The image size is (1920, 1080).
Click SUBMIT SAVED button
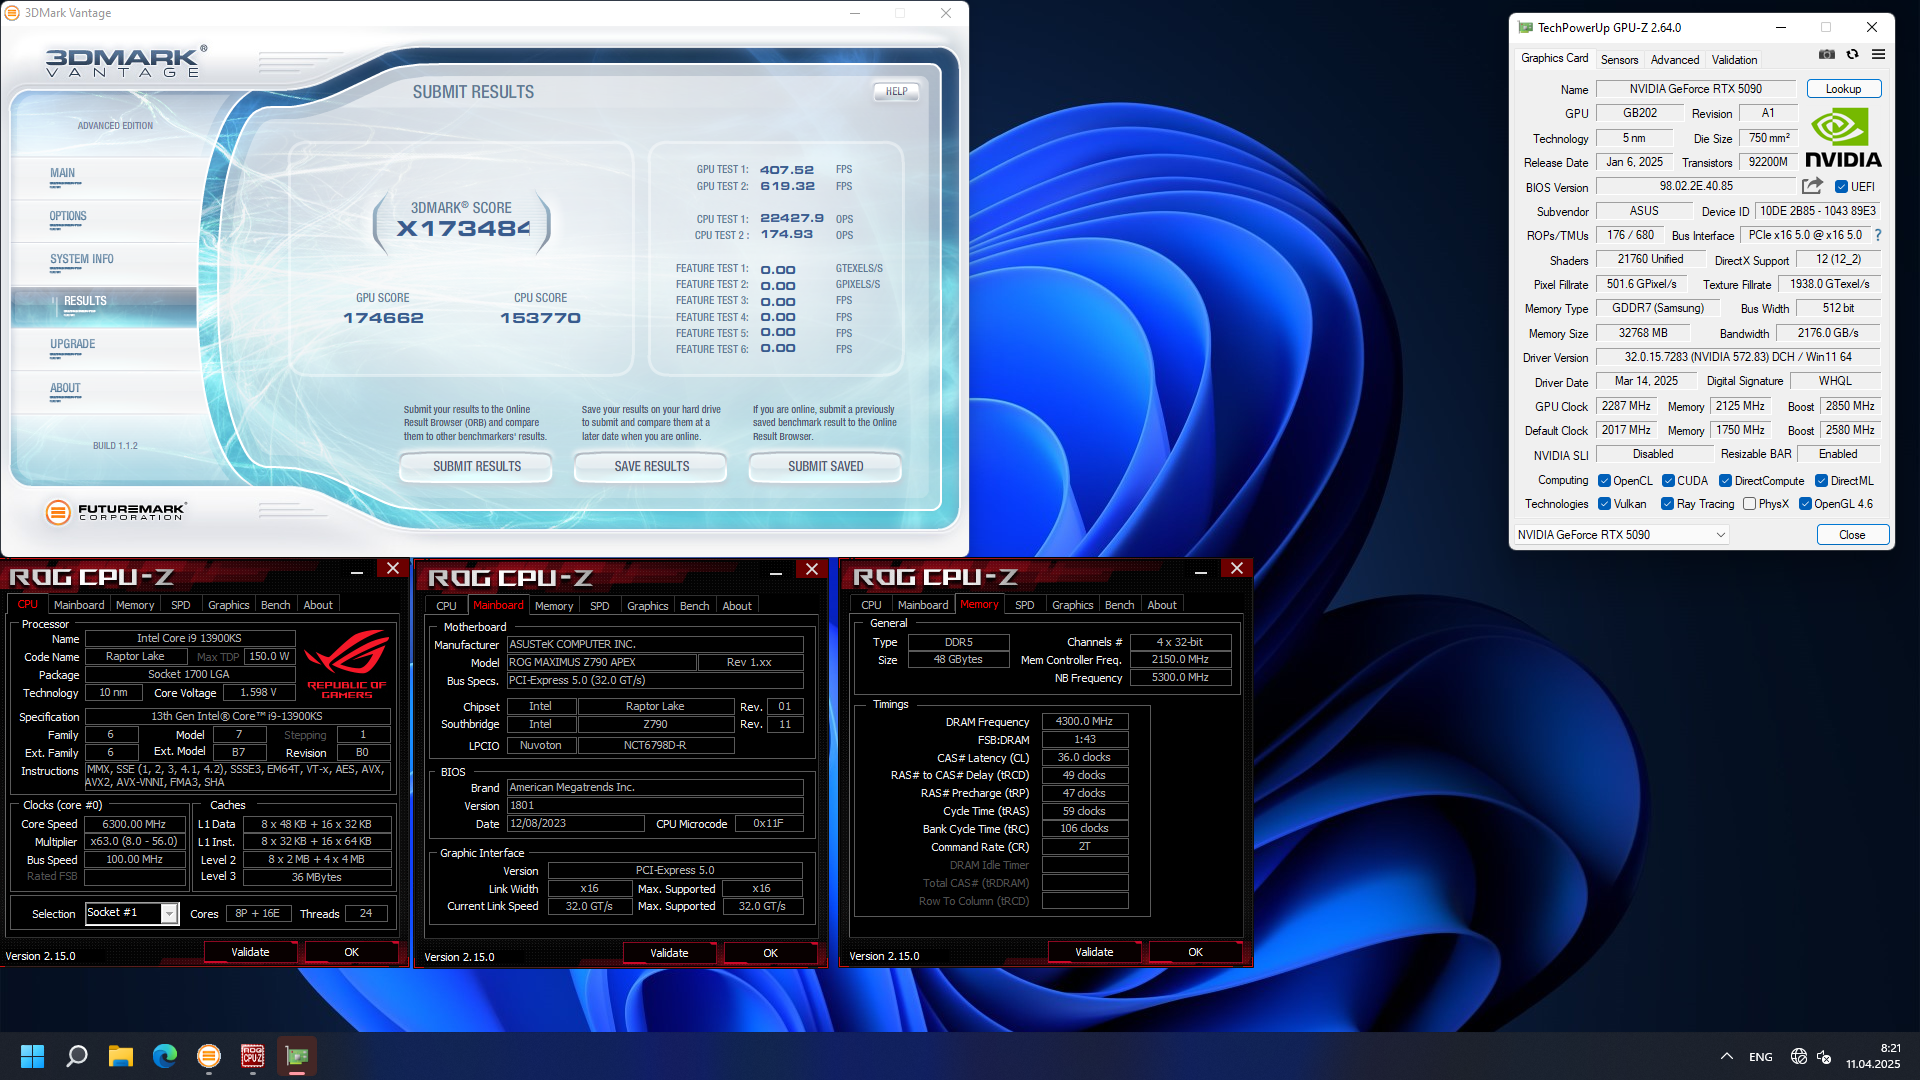825,467
